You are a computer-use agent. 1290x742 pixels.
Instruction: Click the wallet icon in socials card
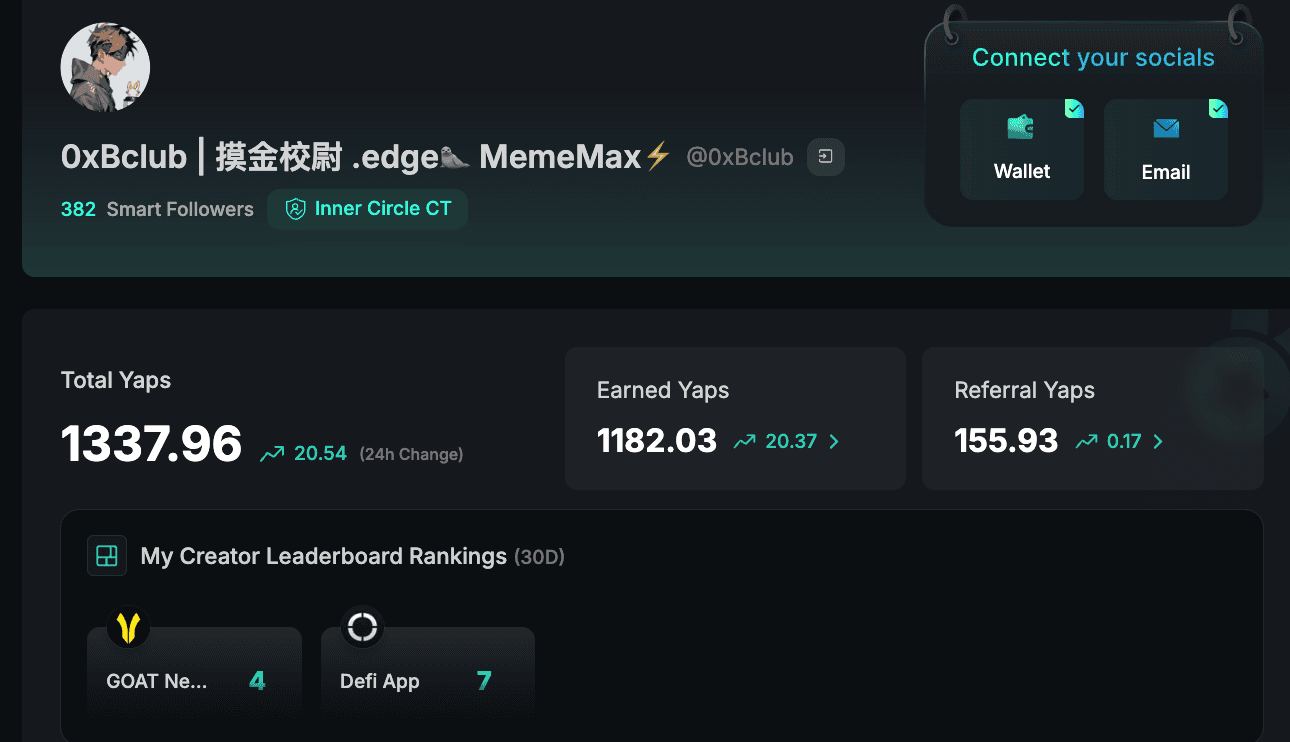(1020, 128)
